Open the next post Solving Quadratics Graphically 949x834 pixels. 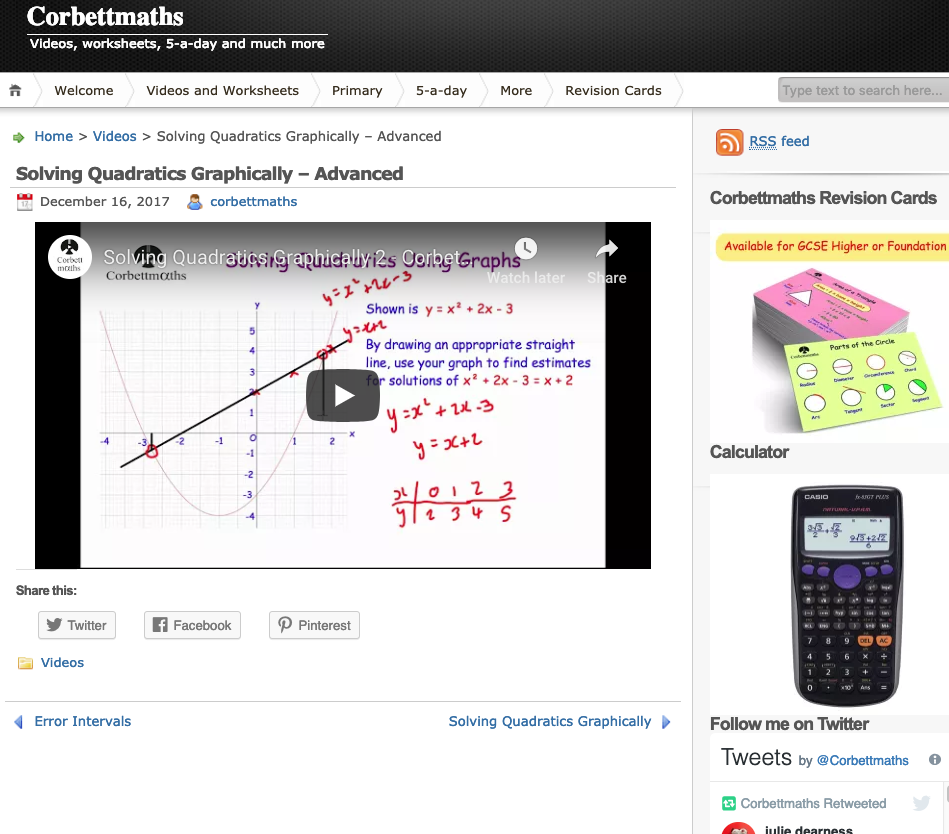[550, 721]
